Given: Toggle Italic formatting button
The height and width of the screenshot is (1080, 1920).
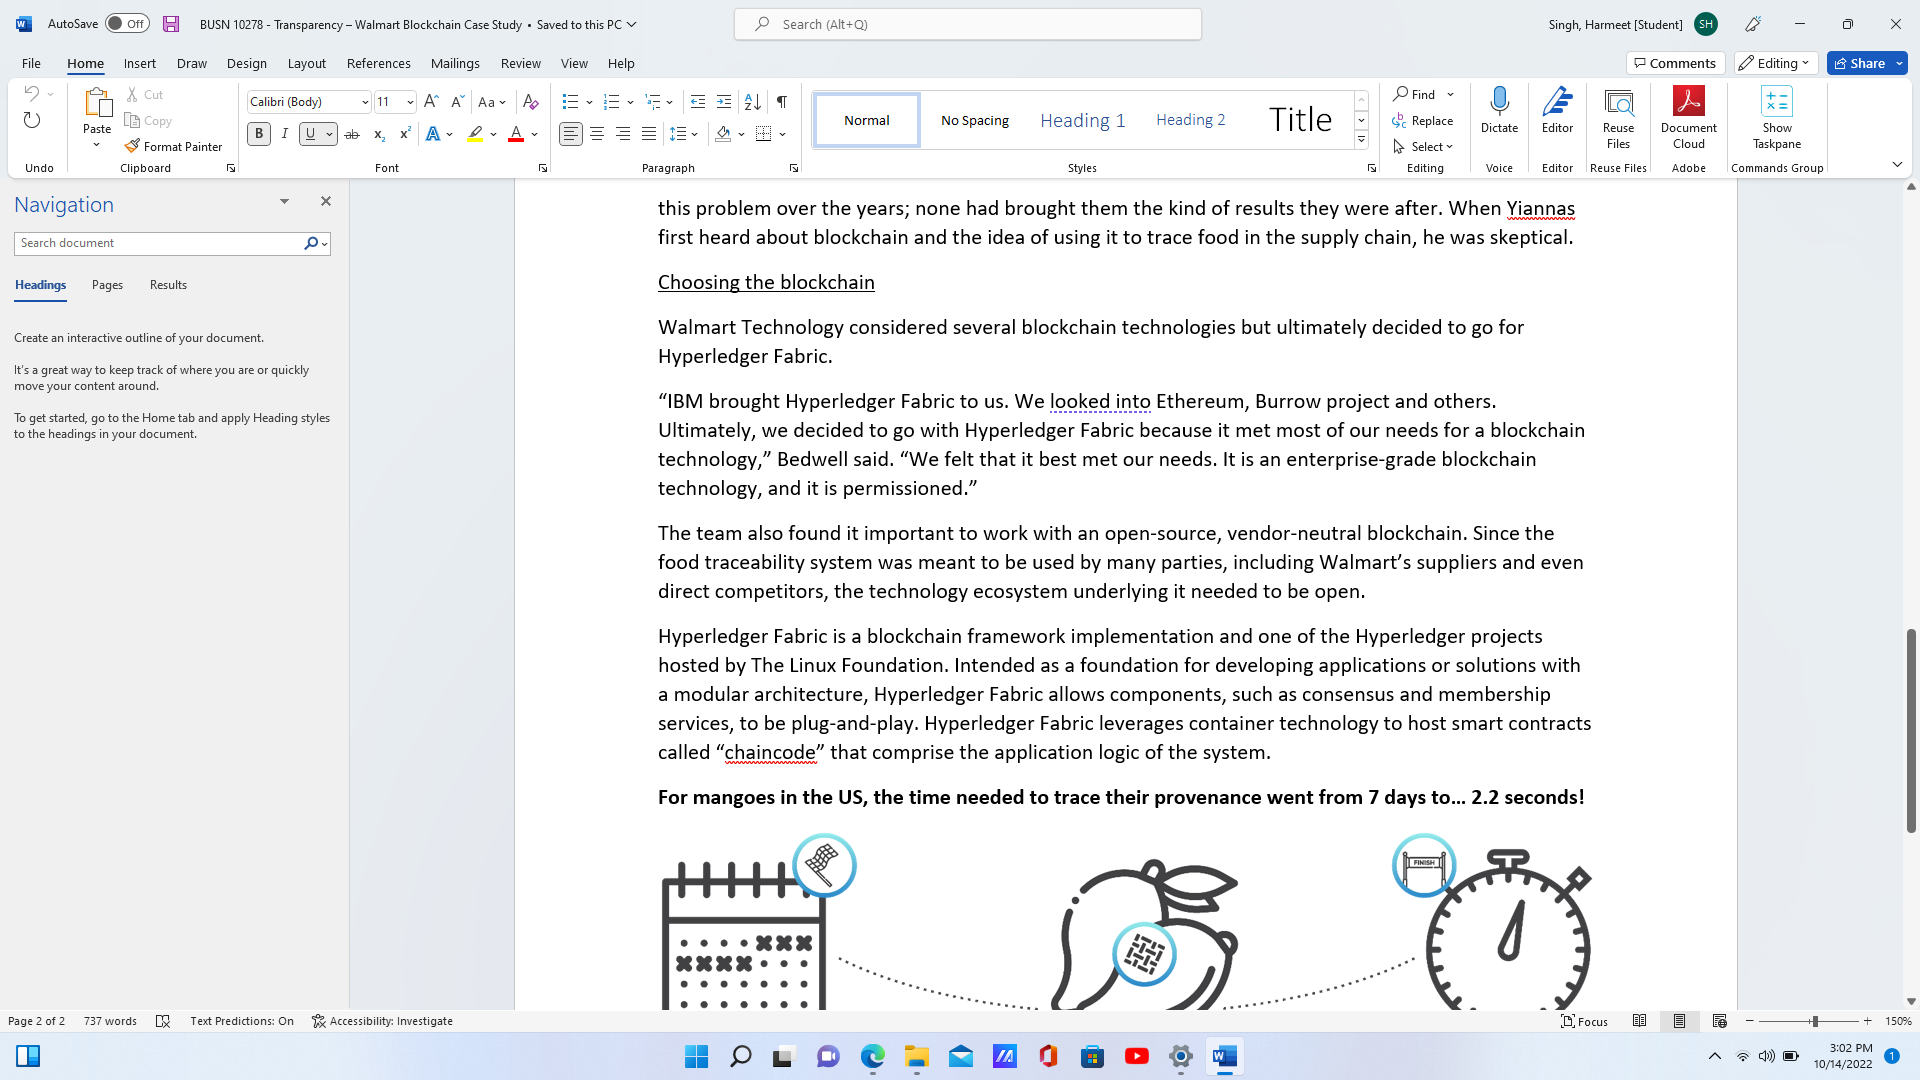Looking at the screenshot, I should tap(285, 134).
